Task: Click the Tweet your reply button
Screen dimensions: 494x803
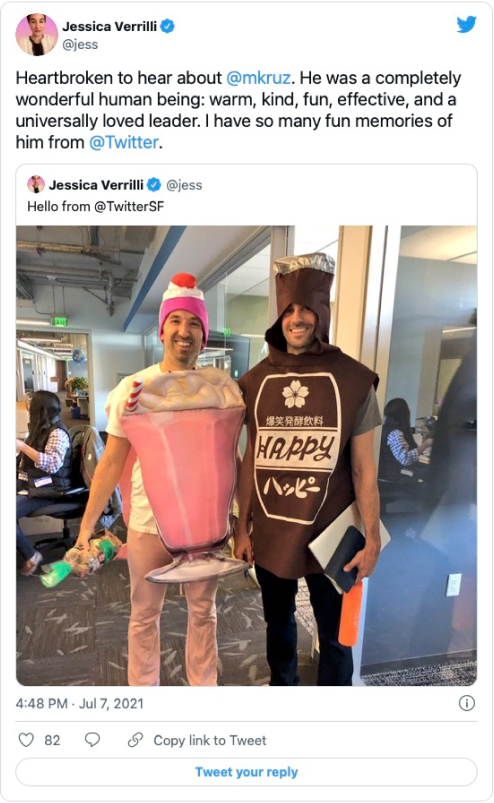Action: click(246, 772)
